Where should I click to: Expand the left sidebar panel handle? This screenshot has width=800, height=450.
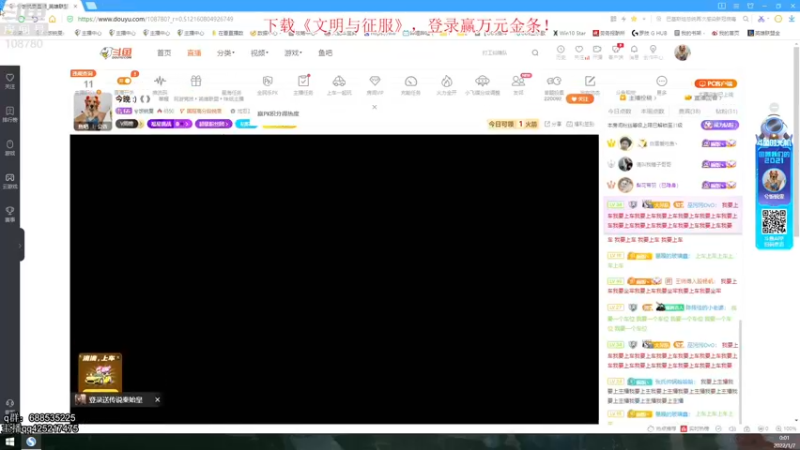coord(21,245)
